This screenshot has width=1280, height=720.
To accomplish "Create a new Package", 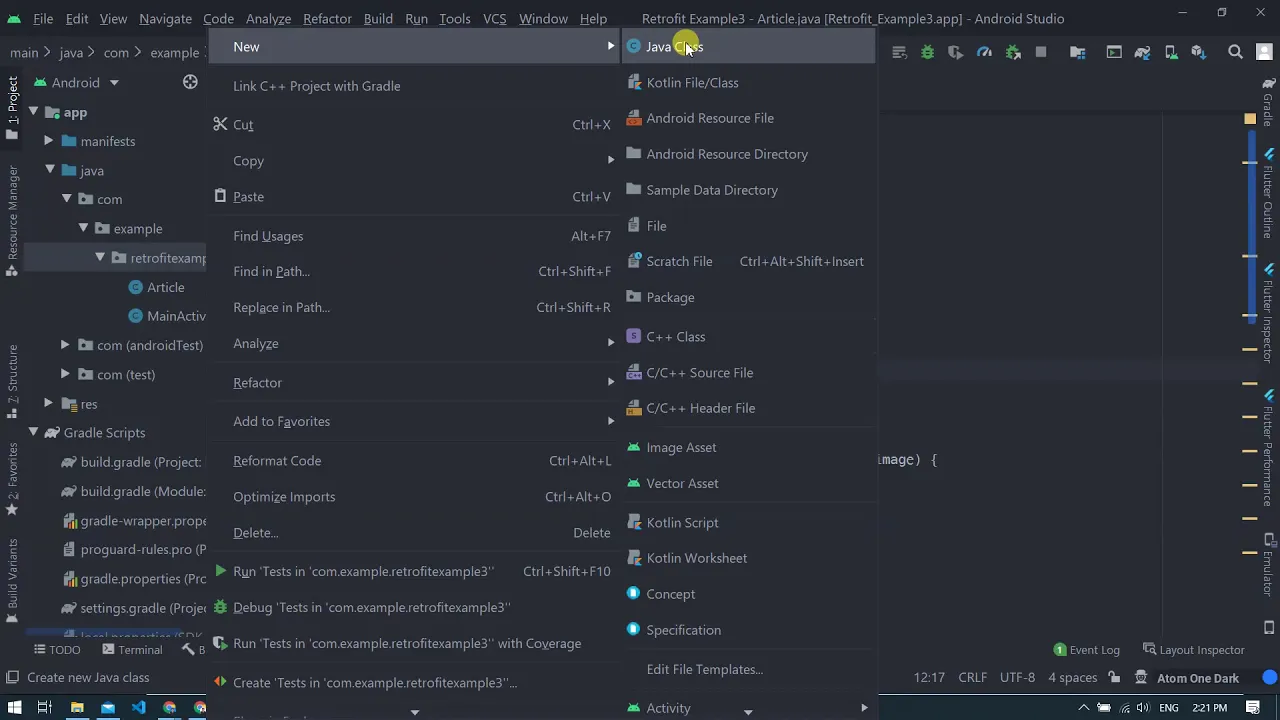I will 748,297.
